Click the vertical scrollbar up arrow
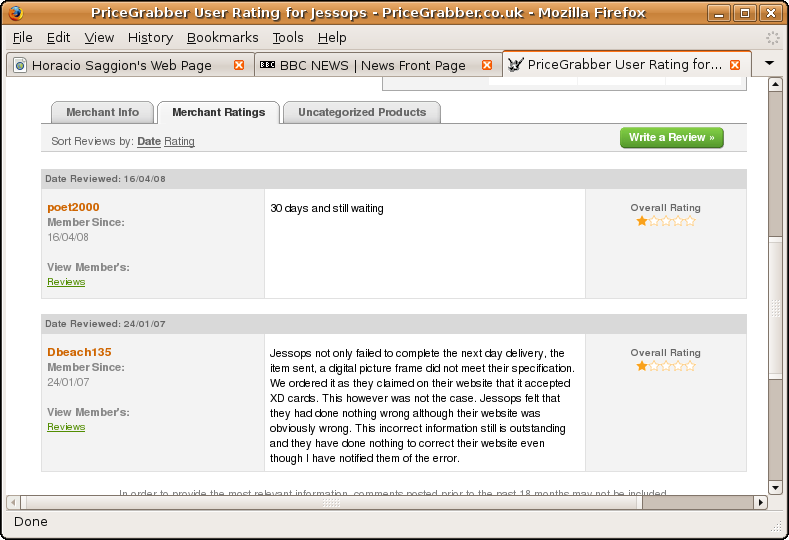This screenshot has height=540, width=789. click(x=775, y=84)
